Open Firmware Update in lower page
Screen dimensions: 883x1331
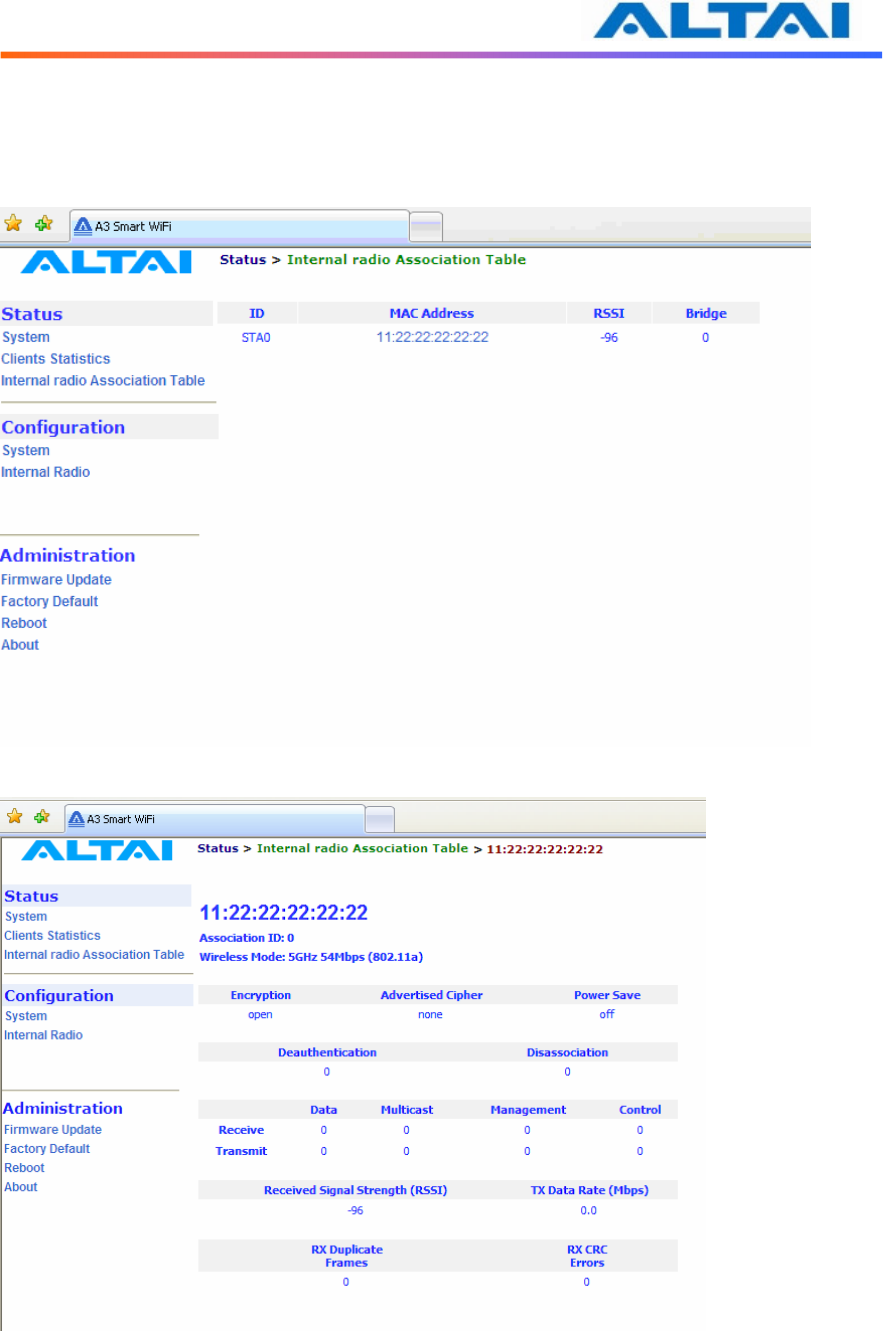coord(53,1129)
